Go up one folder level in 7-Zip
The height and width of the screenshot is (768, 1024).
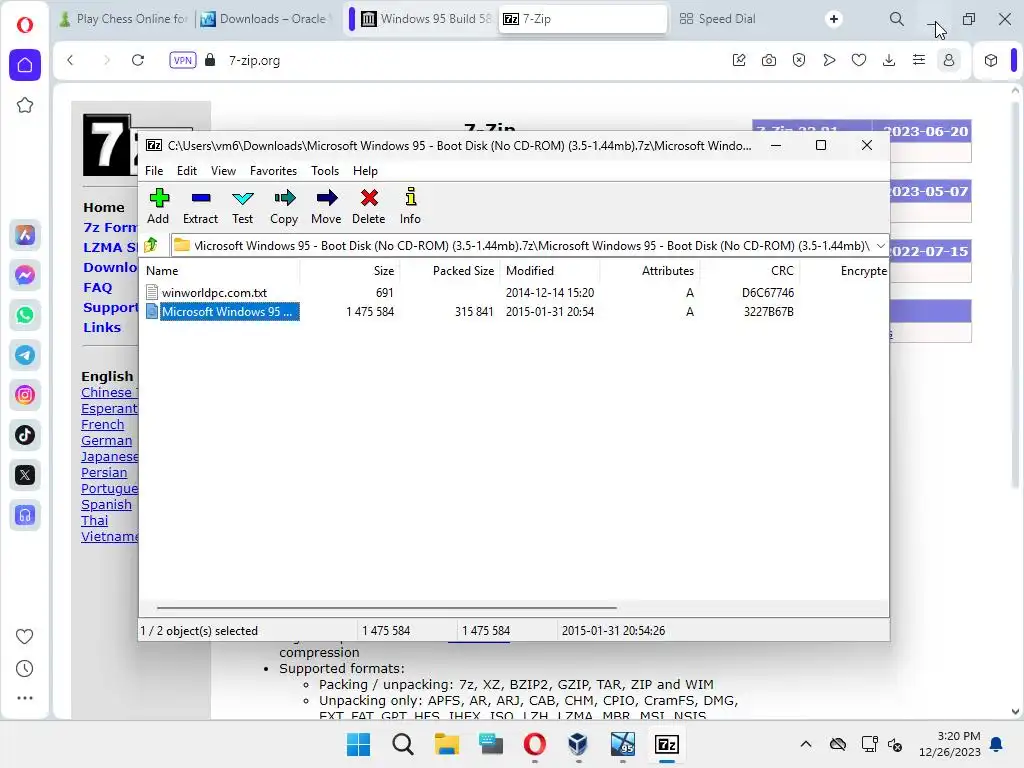point(152,246)
